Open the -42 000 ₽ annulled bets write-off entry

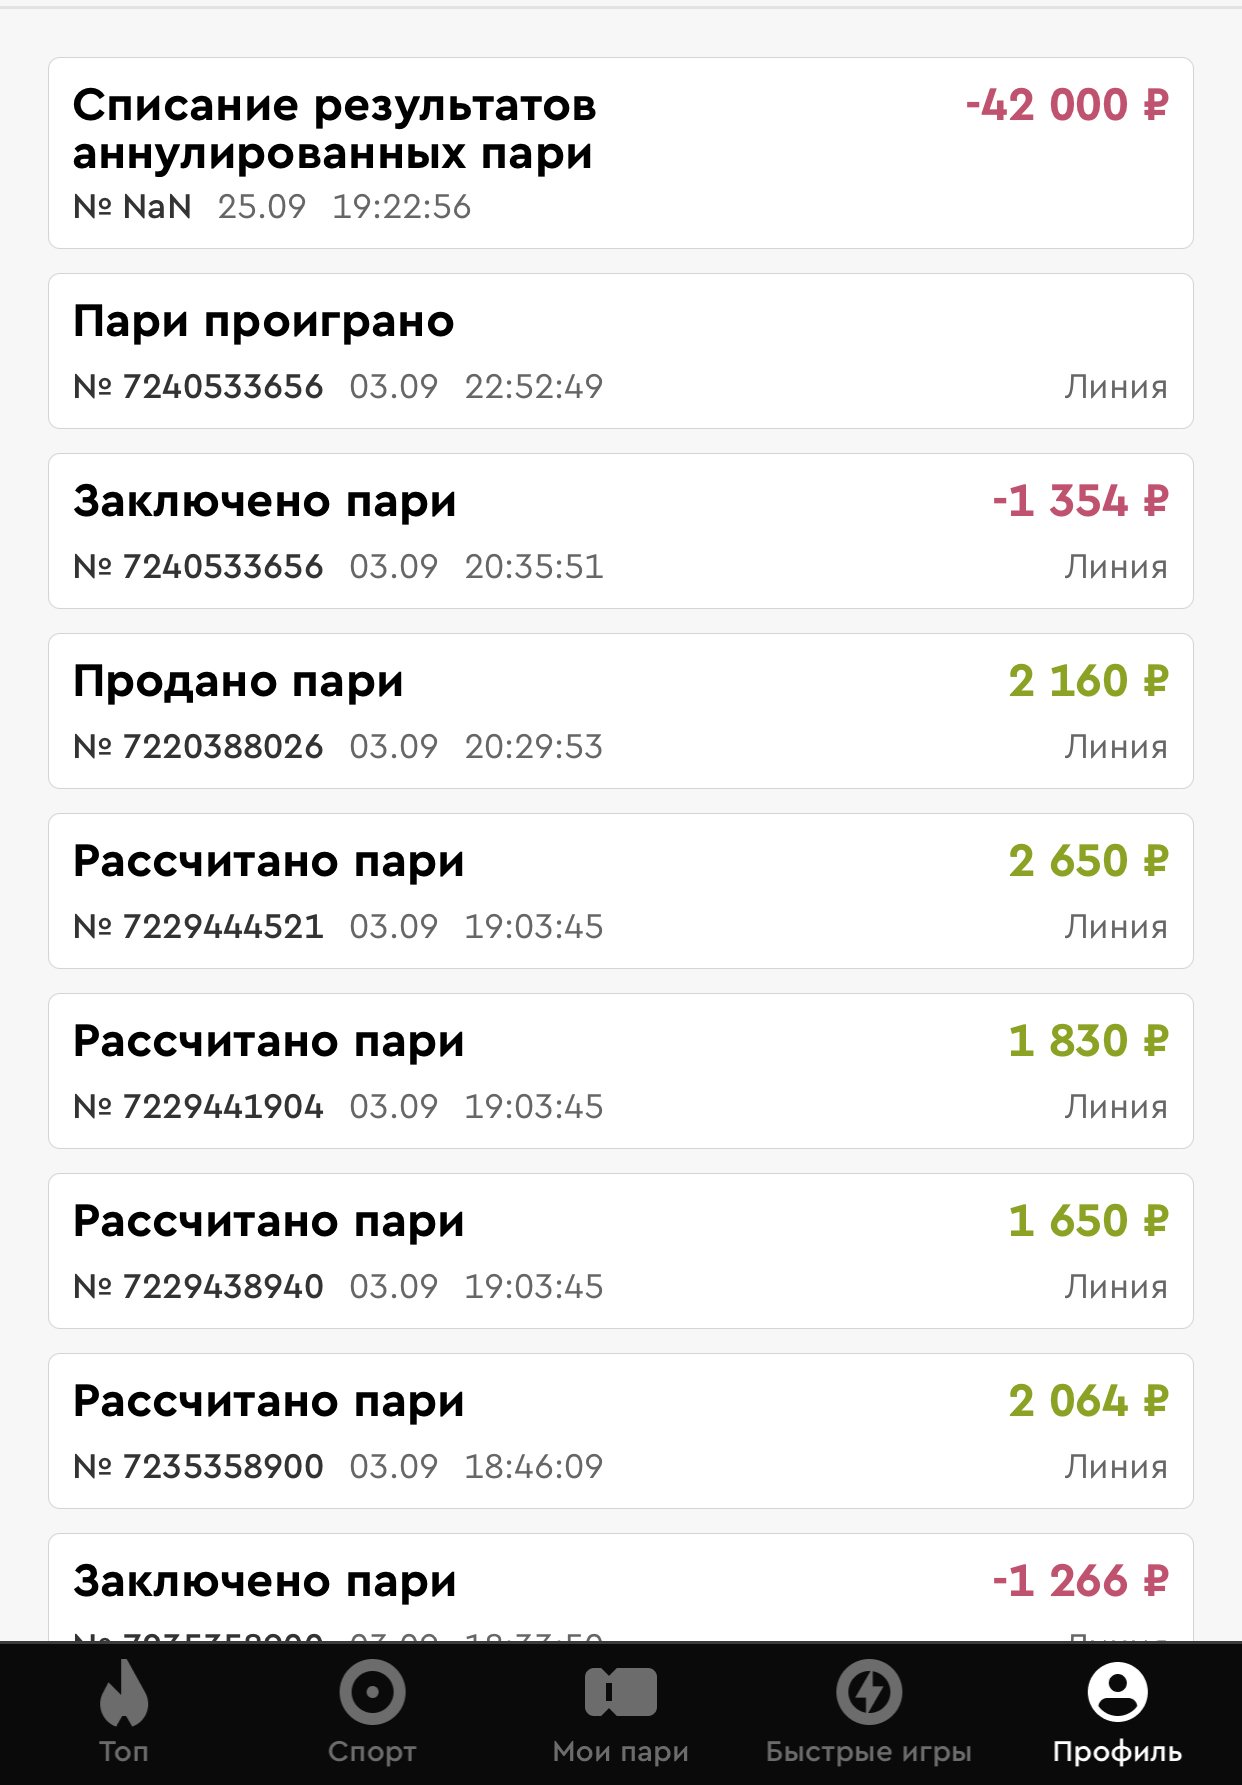(620, 153)
